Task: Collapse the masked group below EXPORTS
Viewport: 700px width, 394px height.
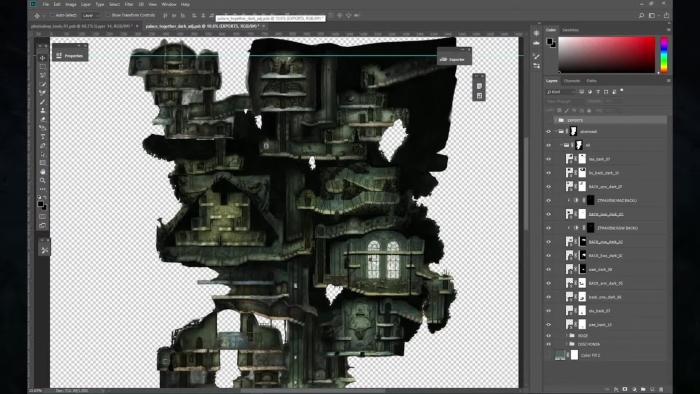Action: (556, 132)
